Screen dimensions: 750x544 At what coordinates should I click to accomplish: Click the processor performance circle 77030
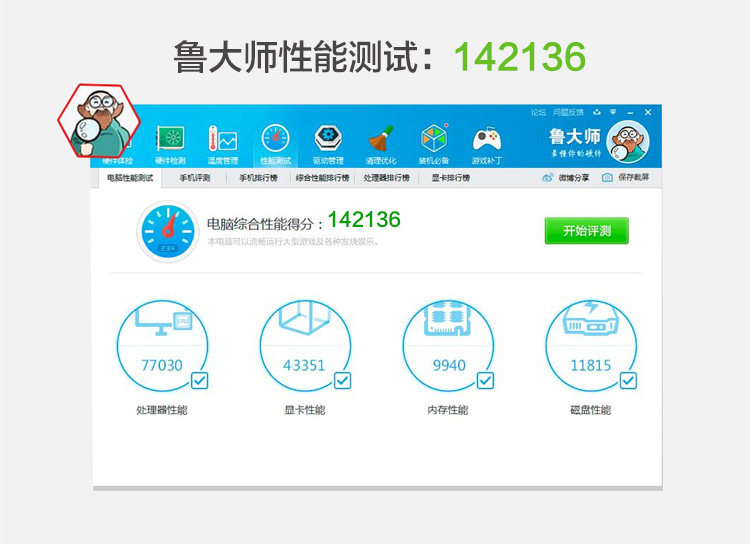(x=163, y=346)
